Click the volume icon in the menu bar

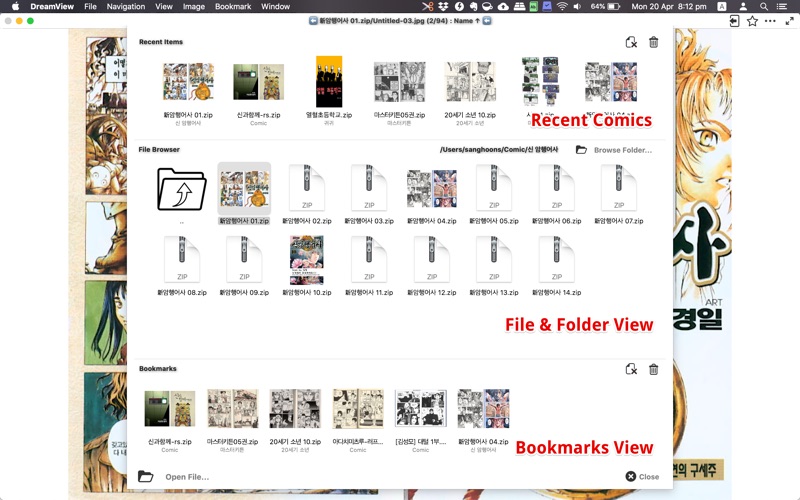(x=577, y=7)
